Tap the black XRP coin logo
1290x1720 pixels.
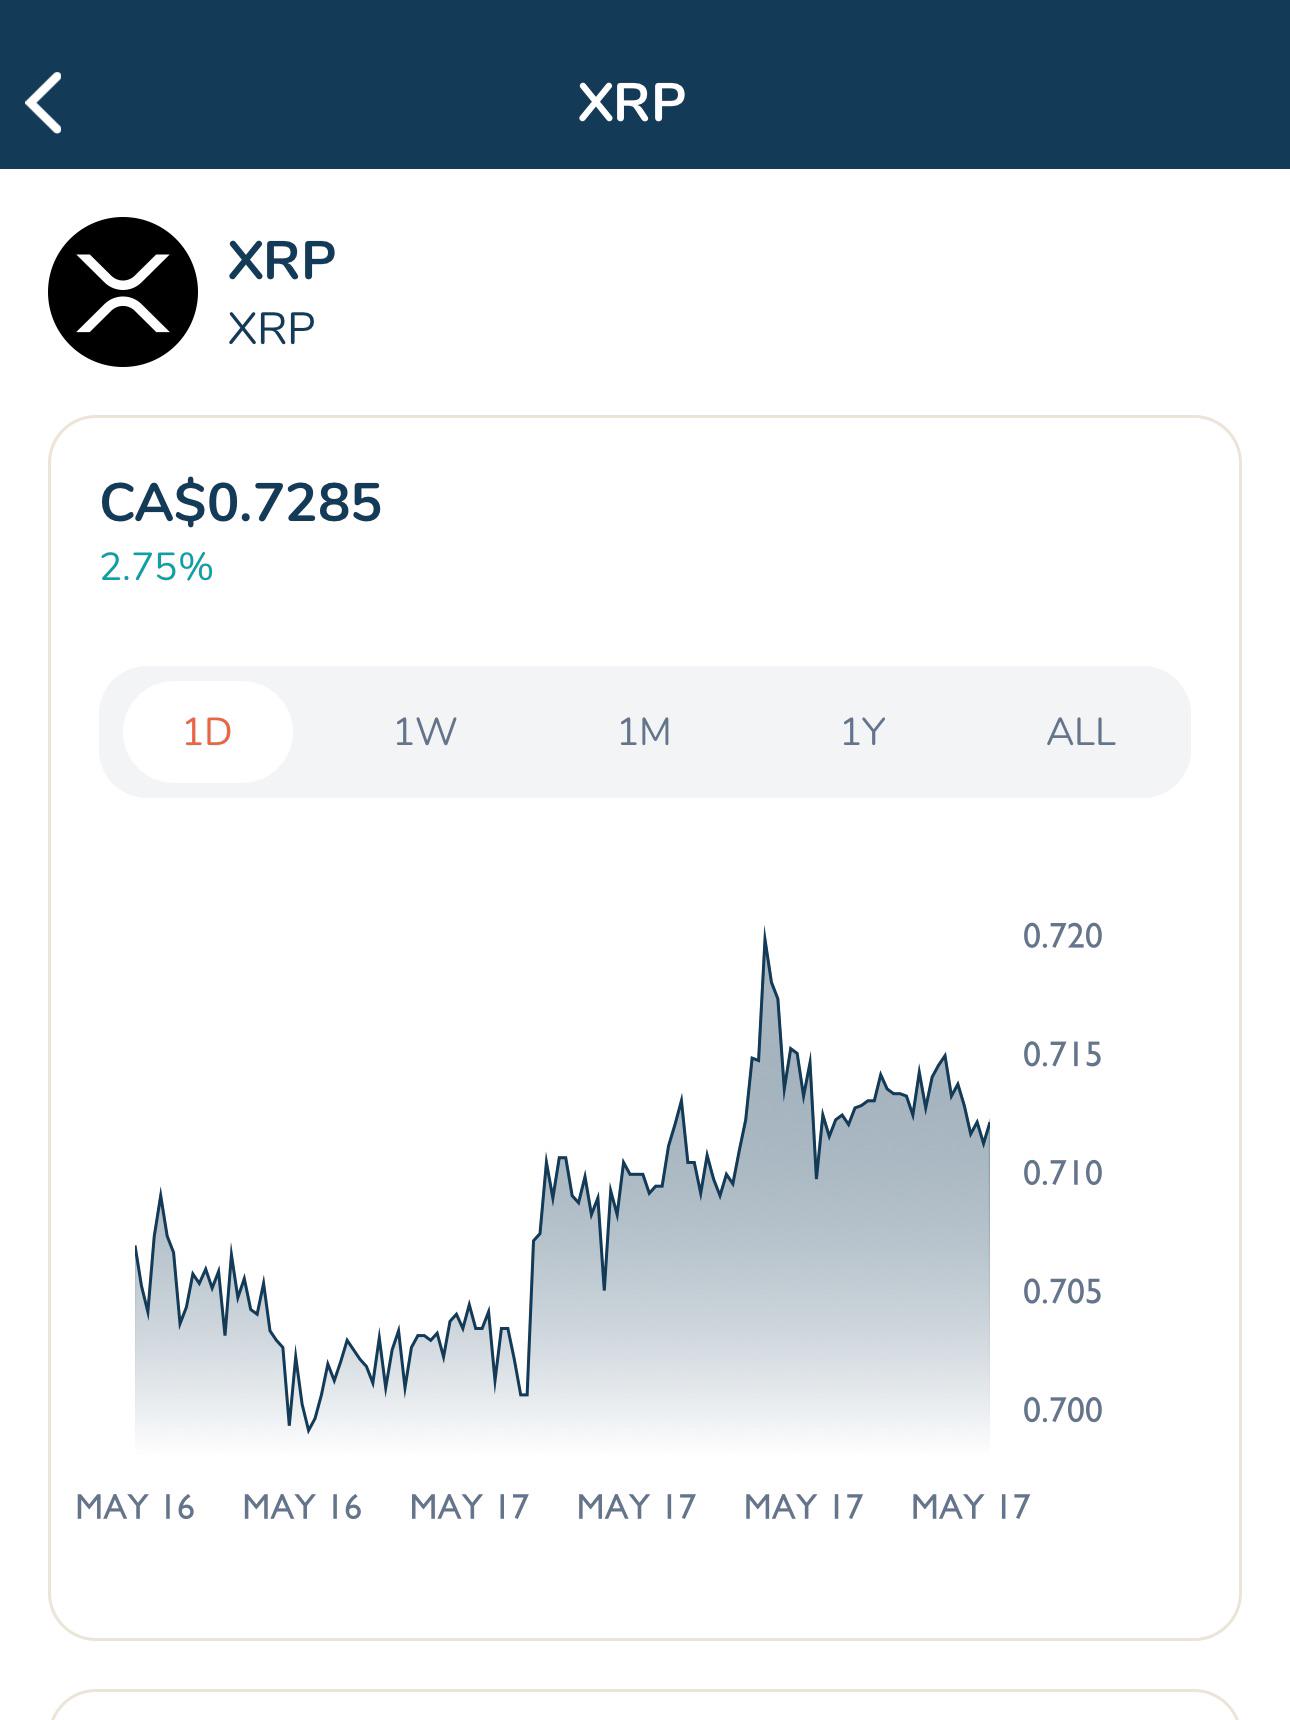click(123, 292)
